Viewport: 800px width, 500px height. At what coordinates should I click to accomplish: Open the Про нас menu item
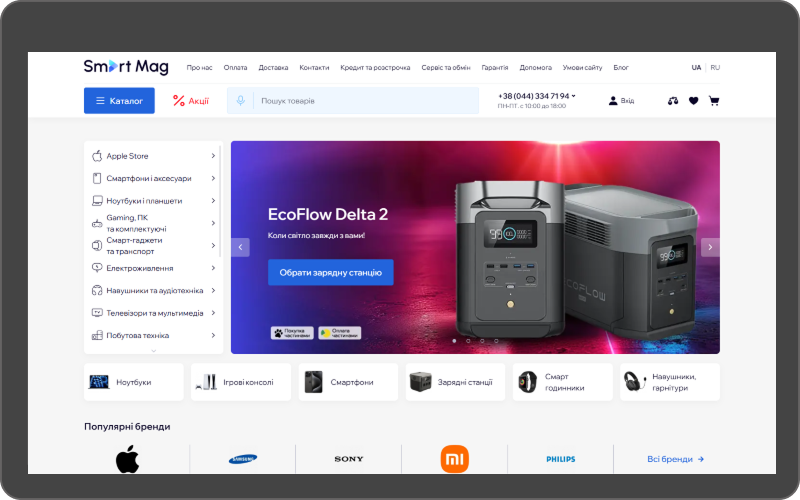pos(199,67)
